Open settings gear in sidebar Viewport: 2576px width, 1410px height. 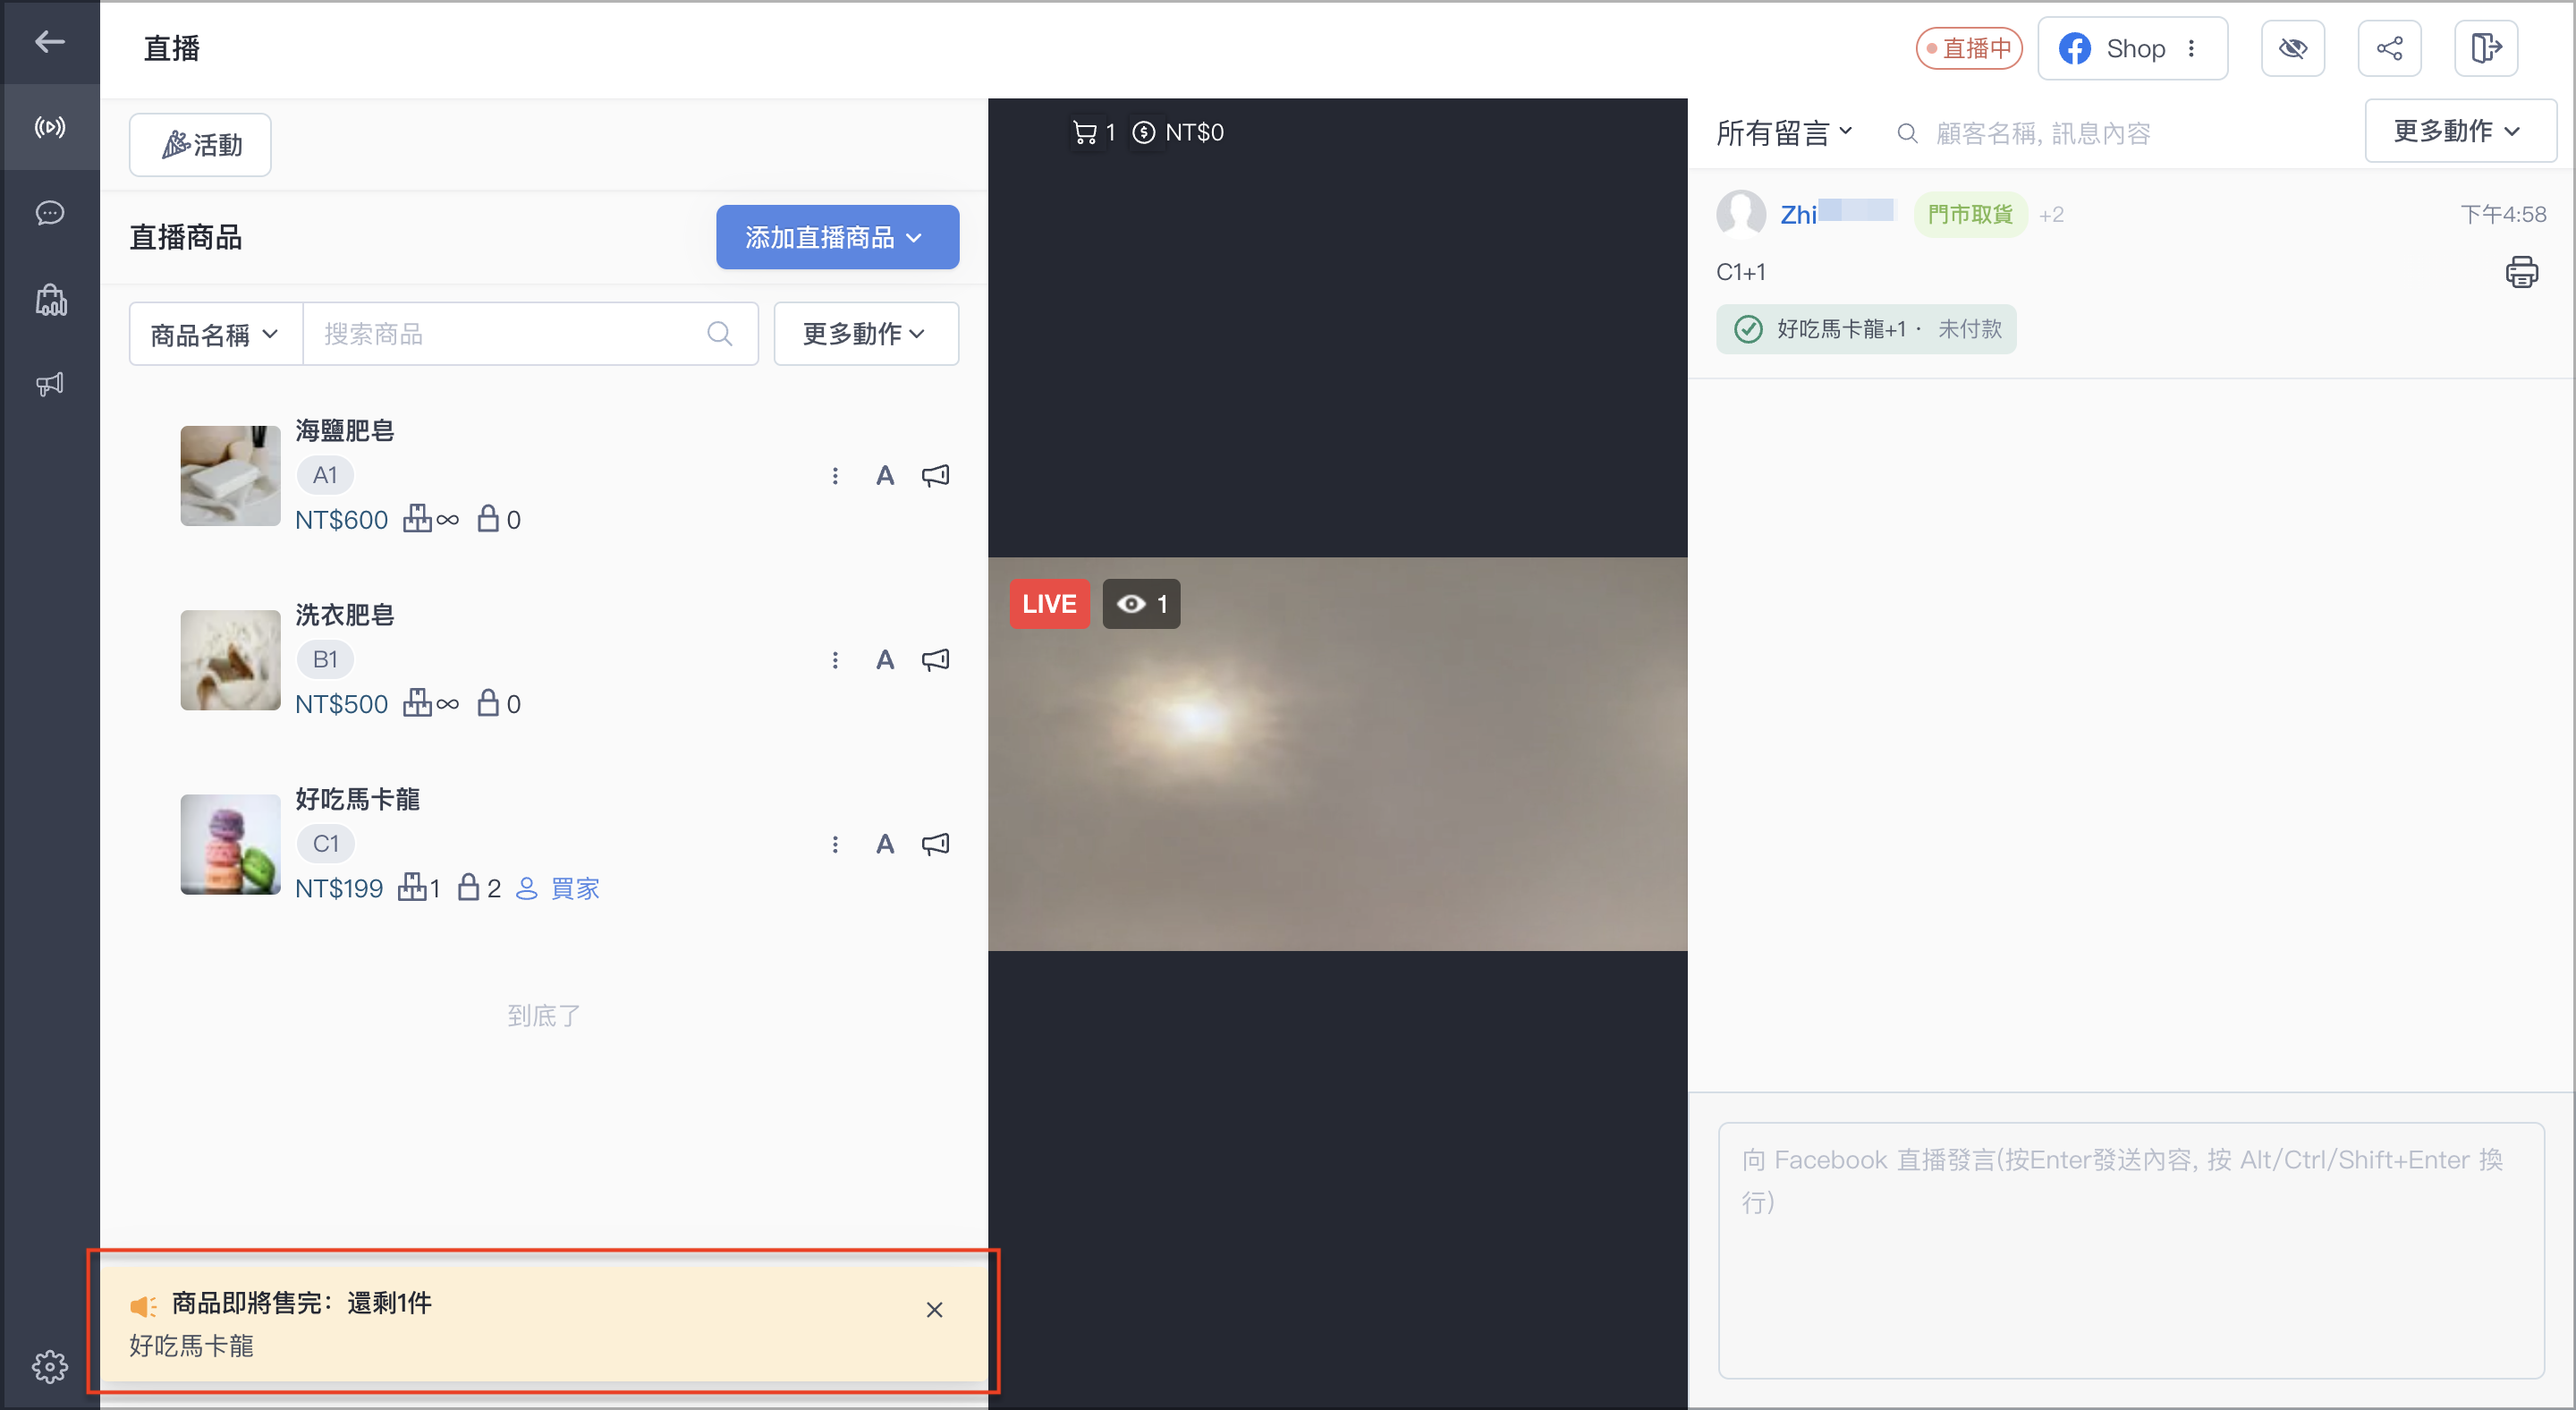50,1366
